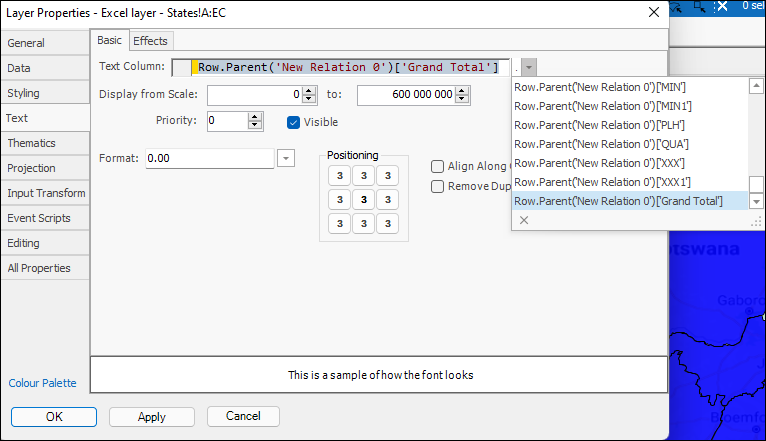This screenshot has width=766, height=441.
Task: Open the Colour Palette link
Action: pos(42,383)
